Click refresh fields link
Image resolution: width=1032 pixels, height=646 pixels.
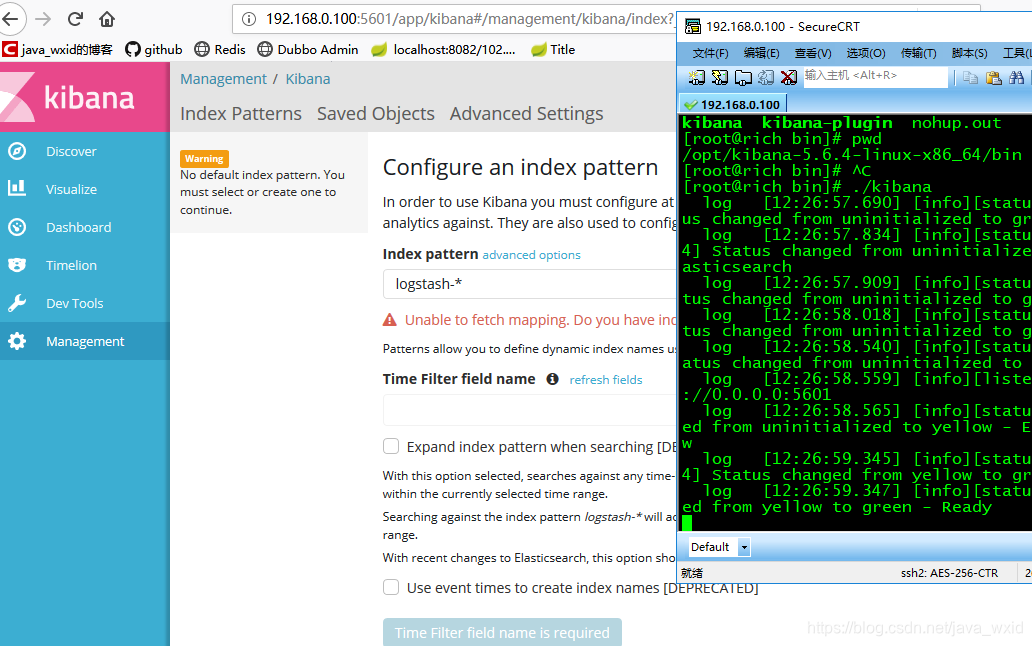(606, 380)
